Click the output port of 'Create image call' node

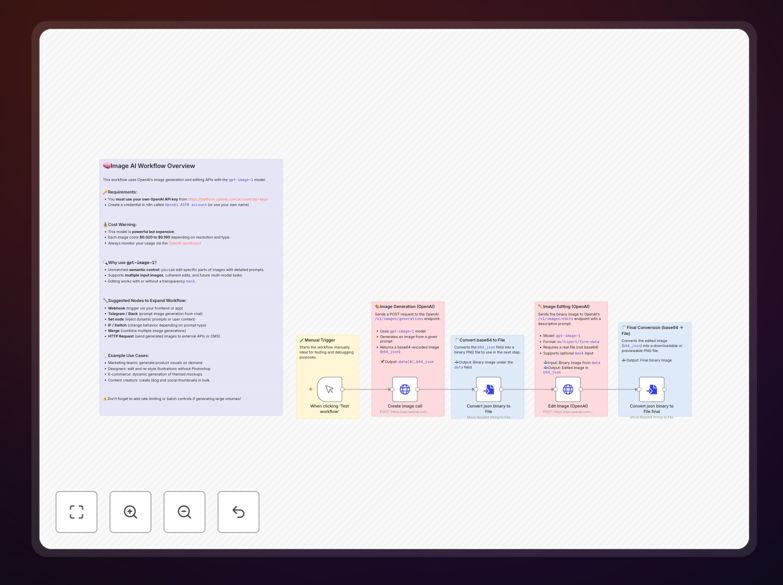click(418, 389)
